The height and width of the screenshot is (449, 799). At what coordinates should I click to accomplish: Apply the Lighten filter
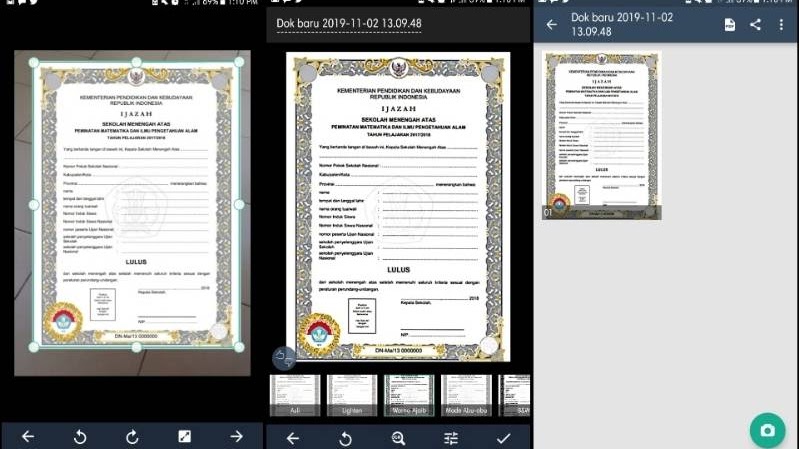click(x=352, y=395)
